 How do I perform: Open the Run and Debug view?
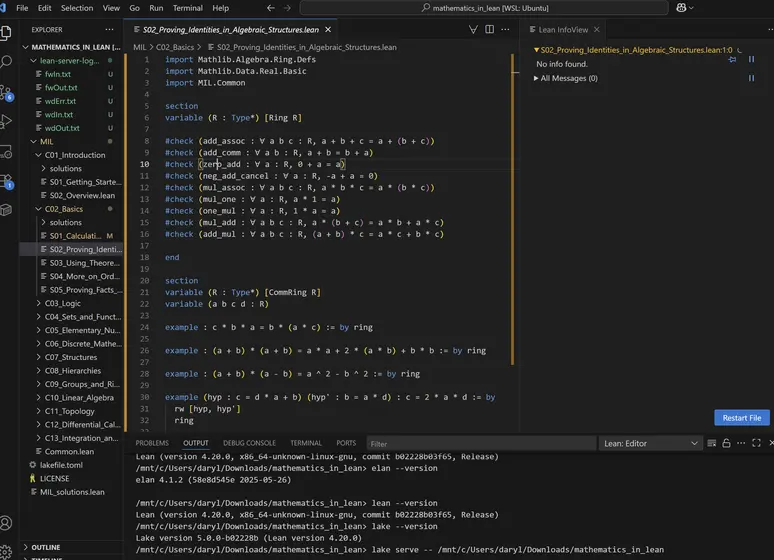[x=9, y=122]
